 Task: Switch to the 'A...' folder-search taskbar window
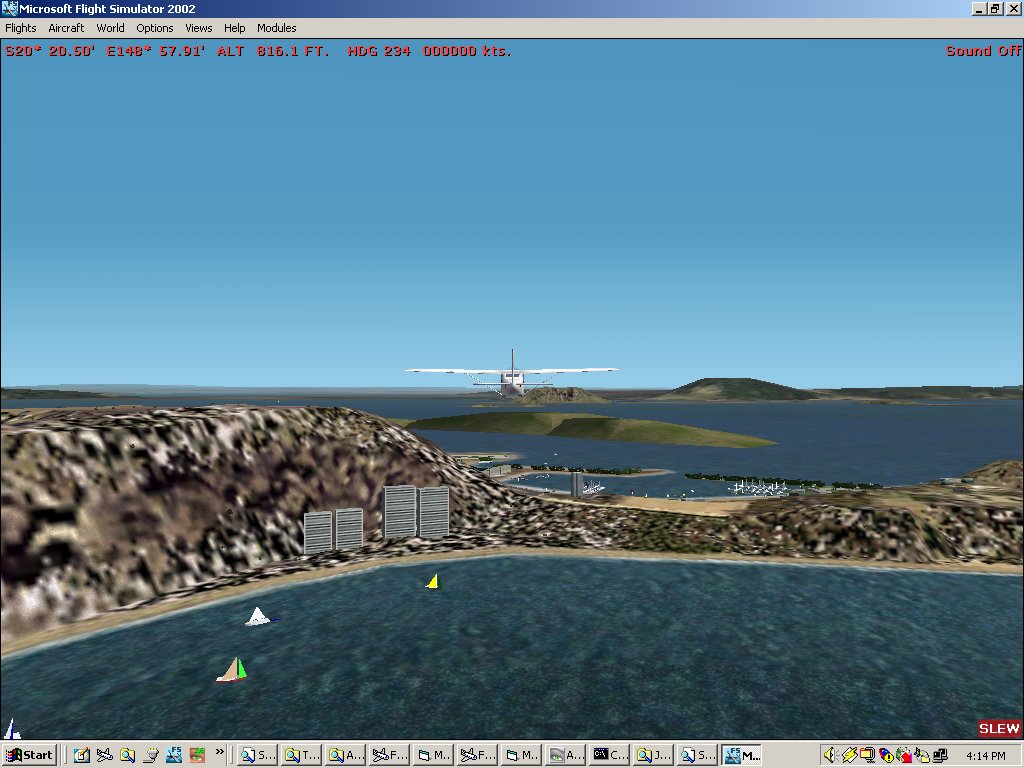(x=345, y=756)
